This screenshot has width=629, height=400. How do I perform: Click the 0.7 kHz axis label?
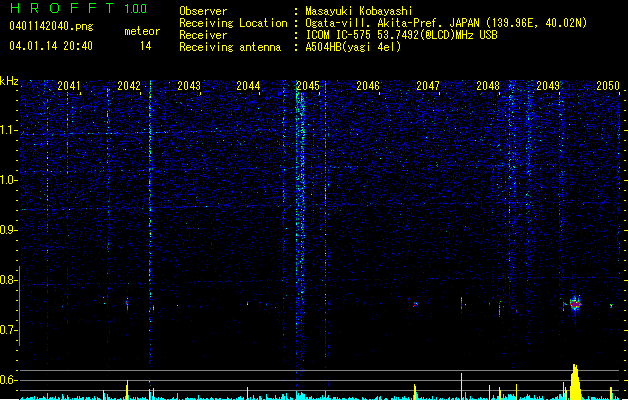click(7, 330)
